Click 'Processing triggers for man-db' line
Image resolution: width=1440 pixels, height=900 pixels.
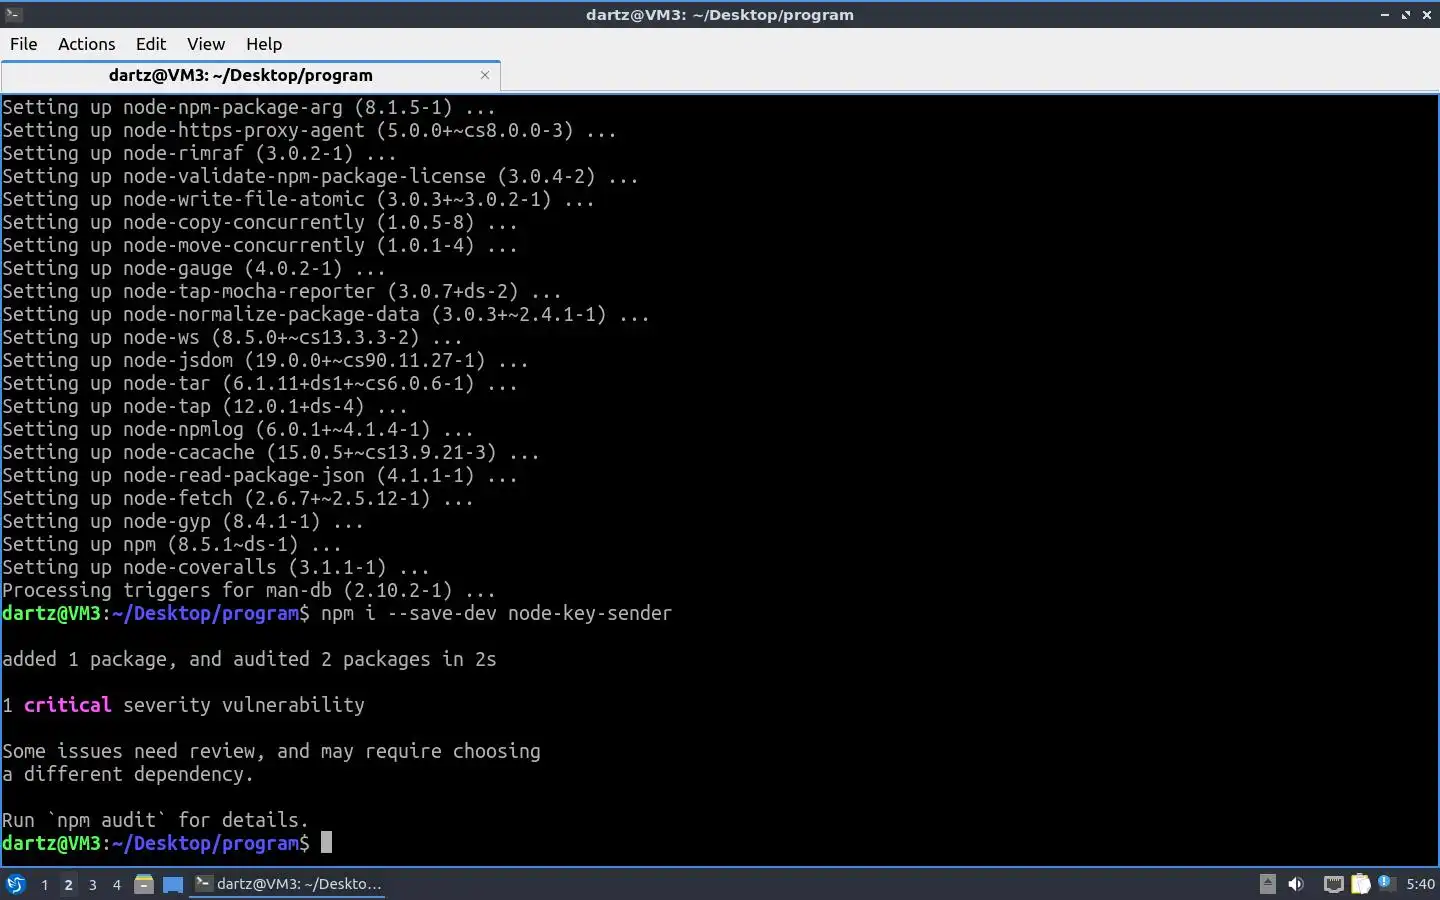click(x=249, y=590)
